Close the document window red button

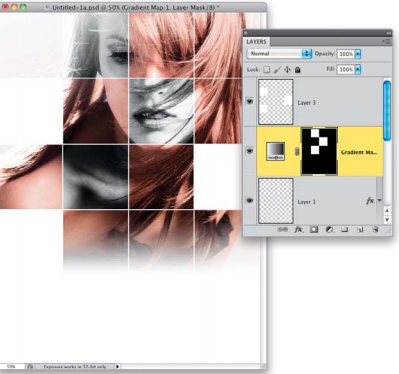click(6, 7)
